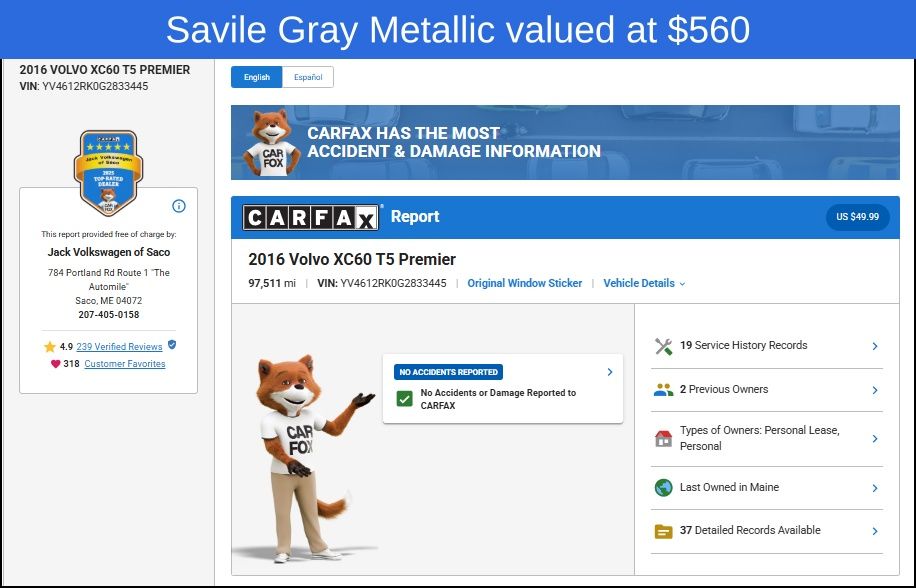Click the 97,511 mi mileage text
Image resolution: width=916 pixels, height=588 pixels.
coord(272,283)
